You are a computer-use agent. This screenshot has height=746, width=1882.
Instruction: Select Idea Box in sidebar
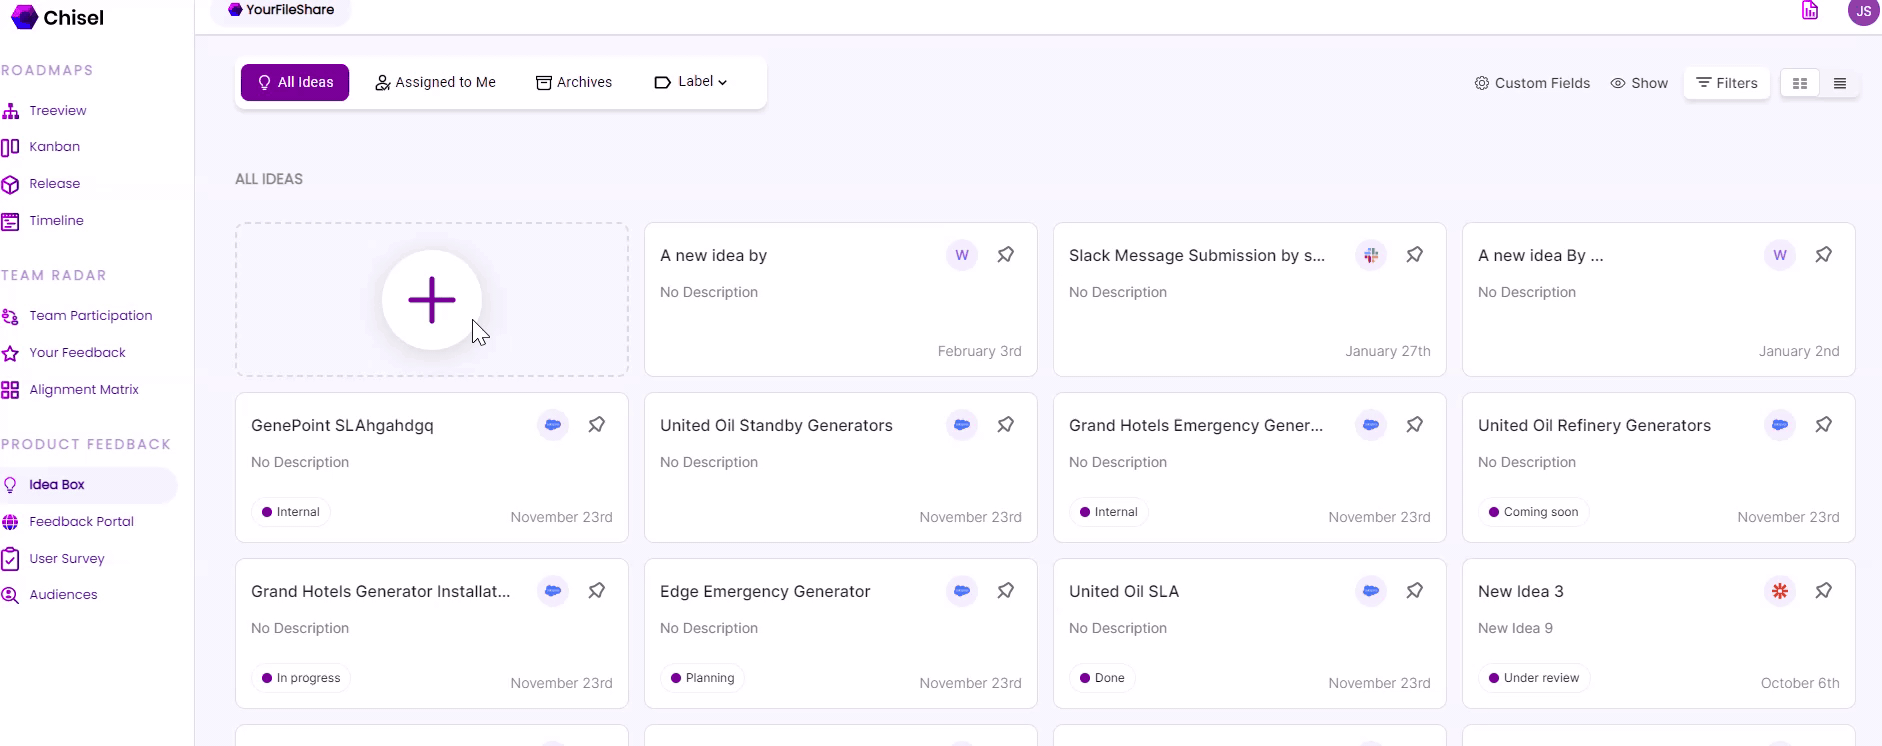coord(88,485)
